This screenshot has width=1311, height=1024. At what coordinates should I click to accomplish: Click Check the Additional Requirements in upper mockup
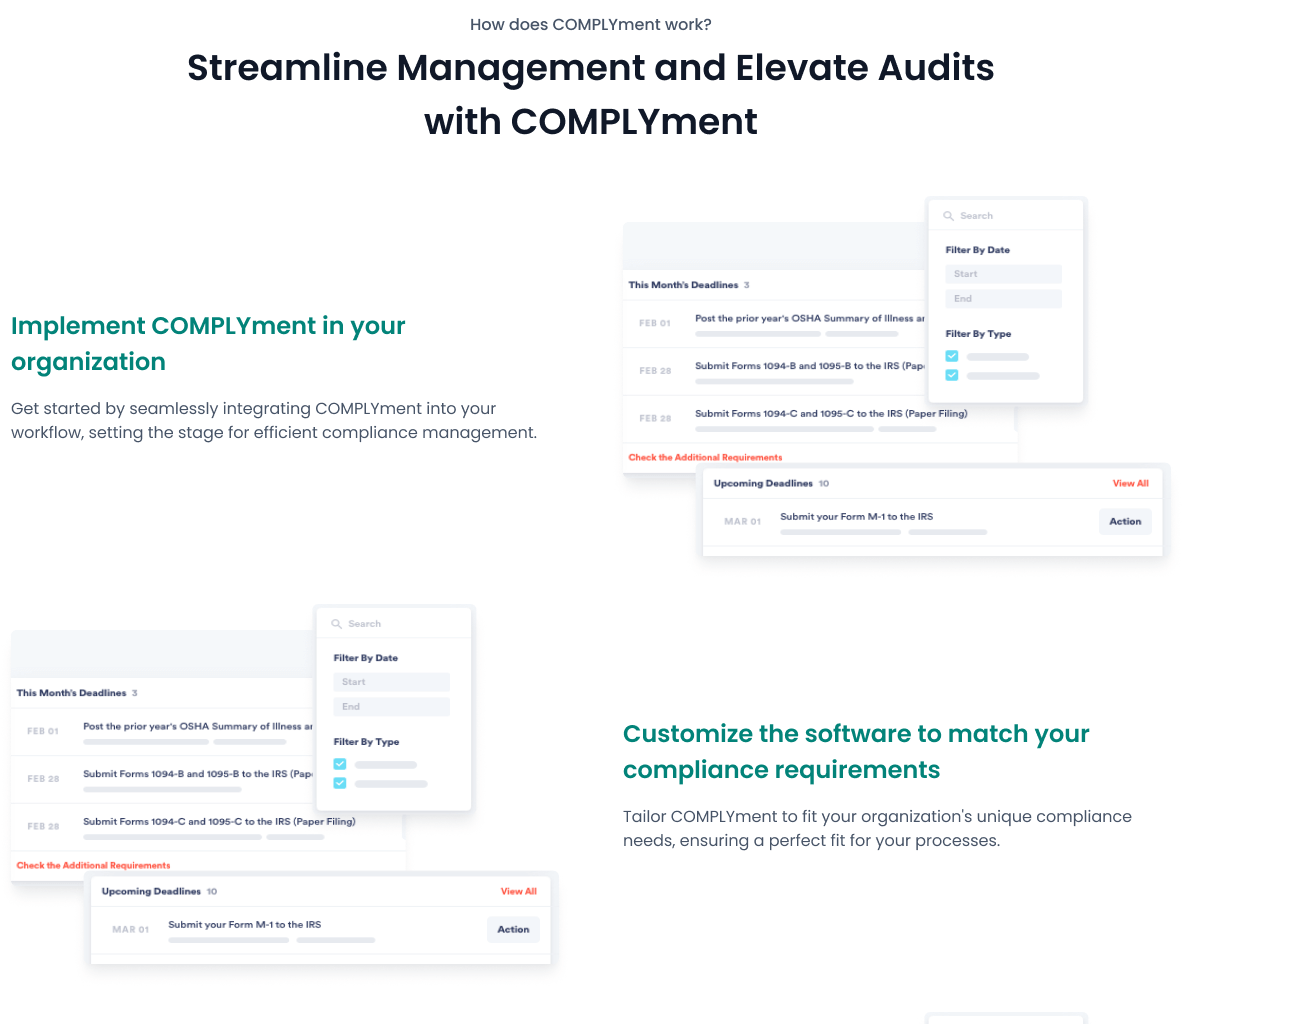coord(705,458)
